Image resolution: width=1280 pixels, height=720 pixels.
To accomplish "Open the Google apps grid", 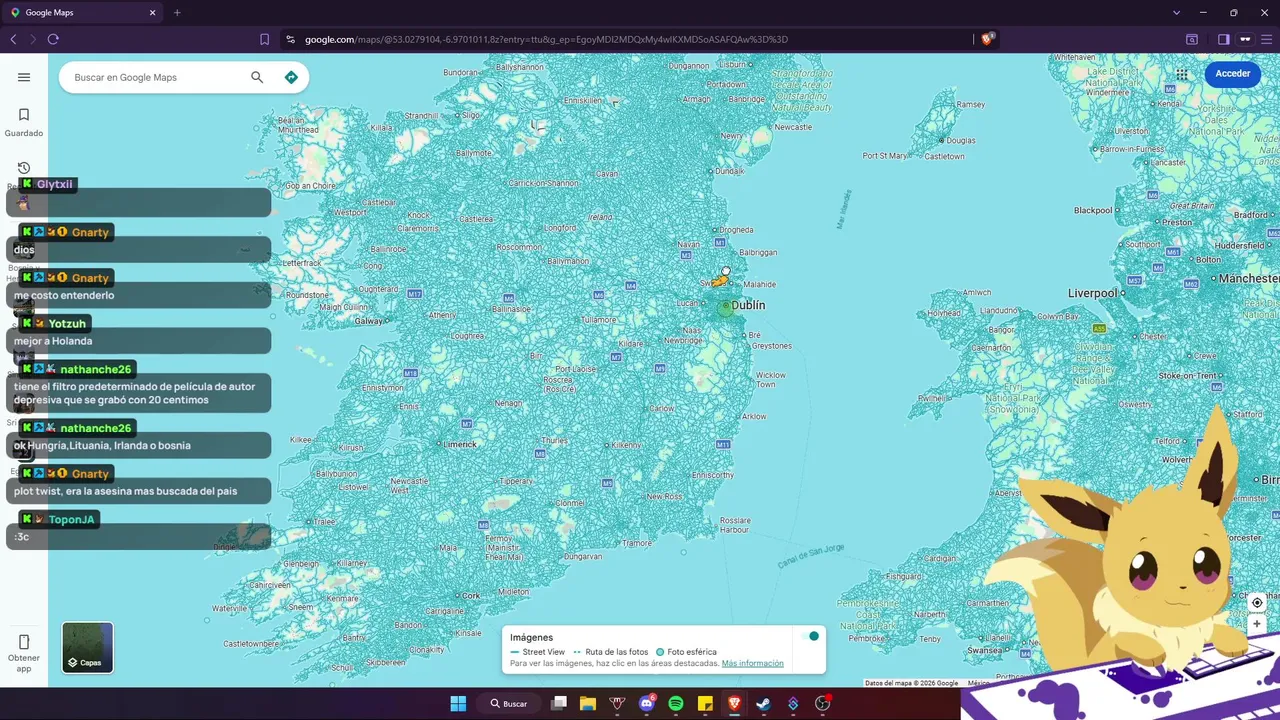I will (x=1182, y=74).
